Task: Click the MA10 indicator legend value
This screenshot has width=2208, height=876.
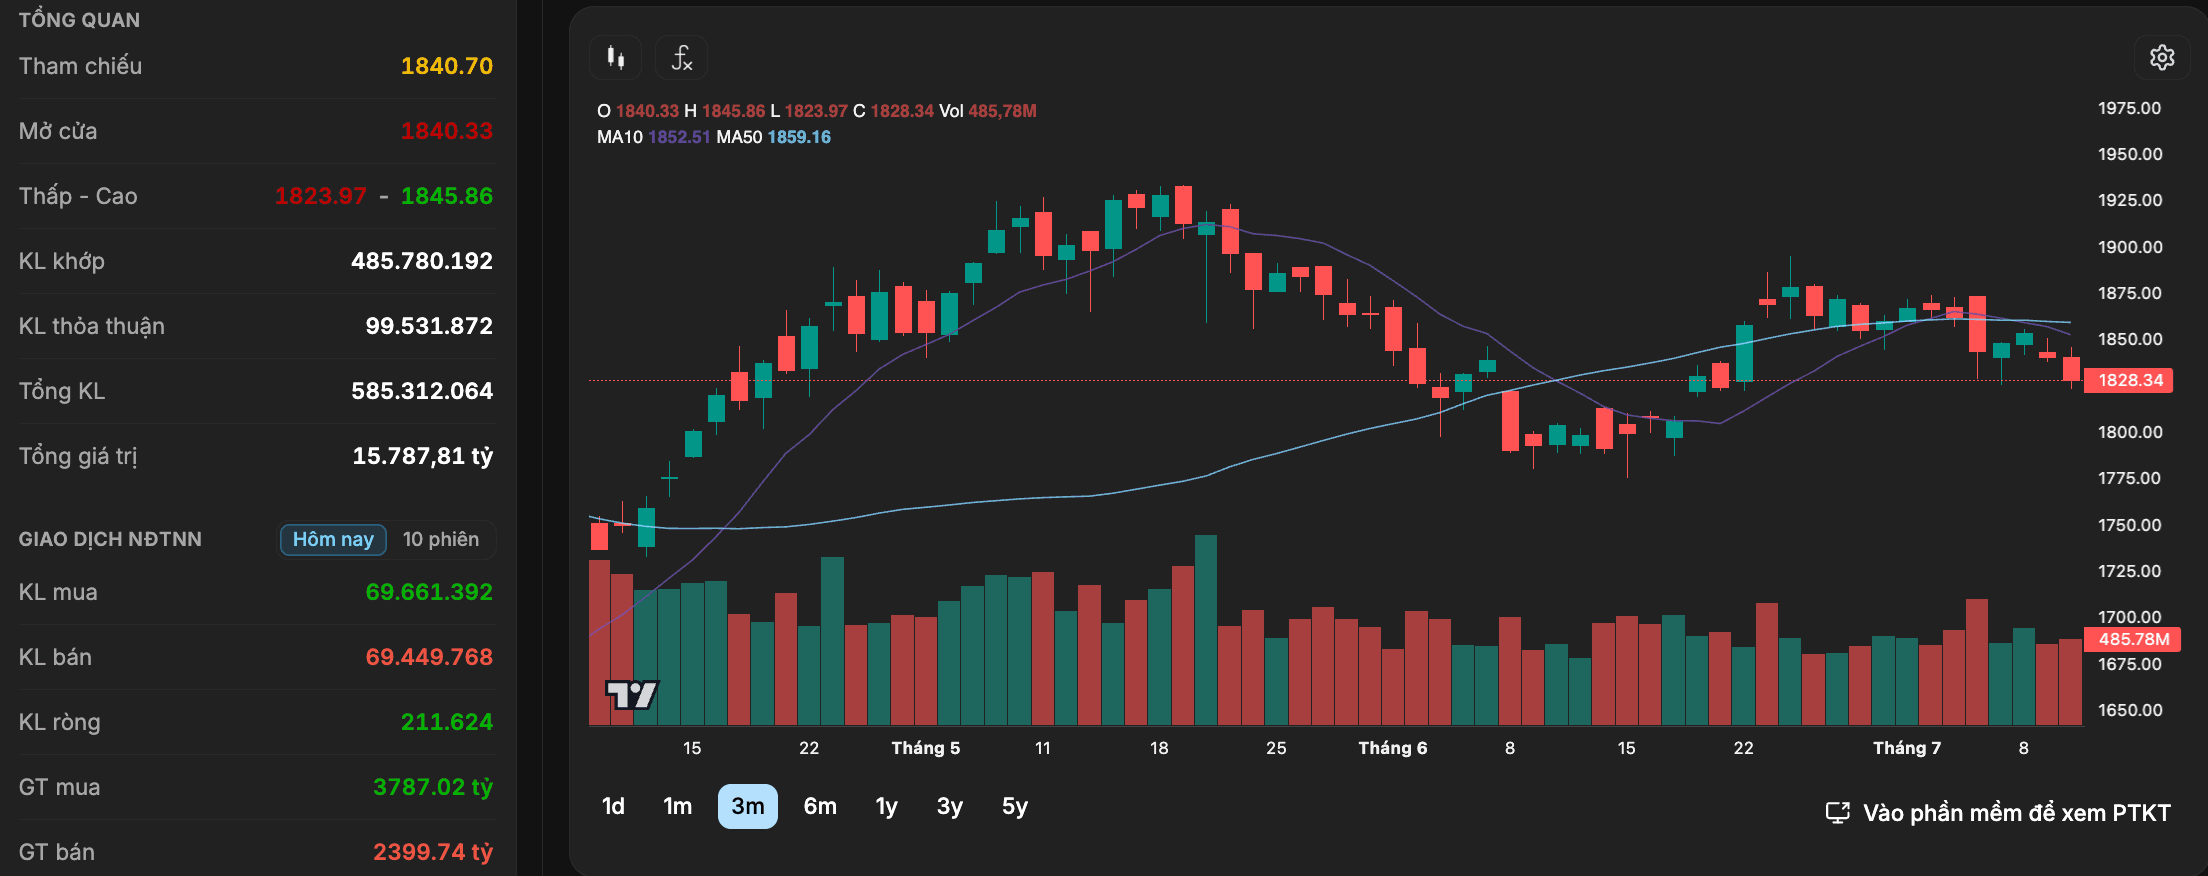Action: click(679, 137)
